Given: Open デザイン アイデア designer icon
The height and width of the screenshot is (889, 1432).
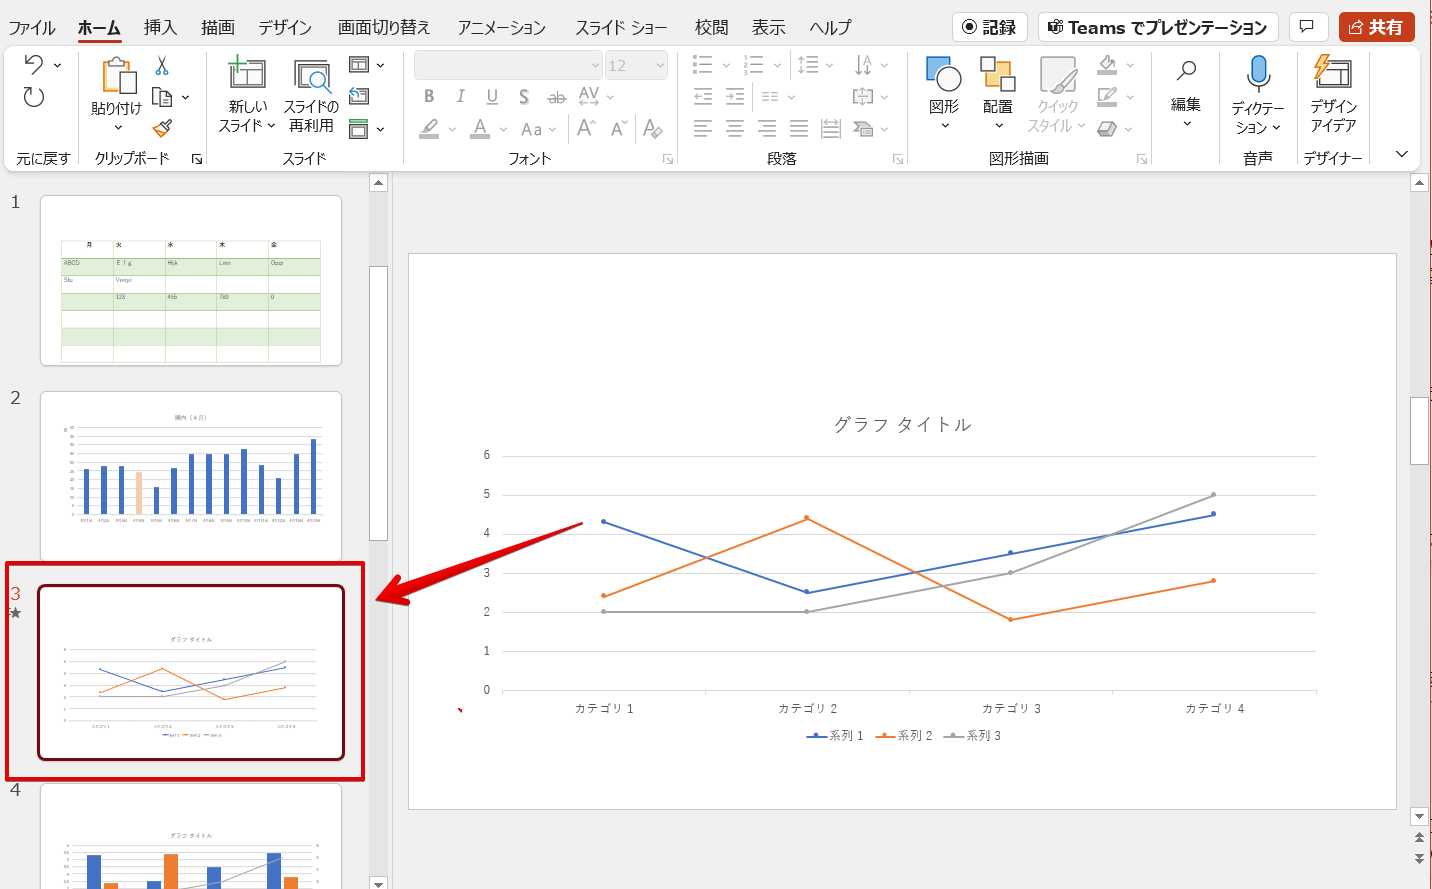Looking at the screenshot, I should [x=1332, y=73].
